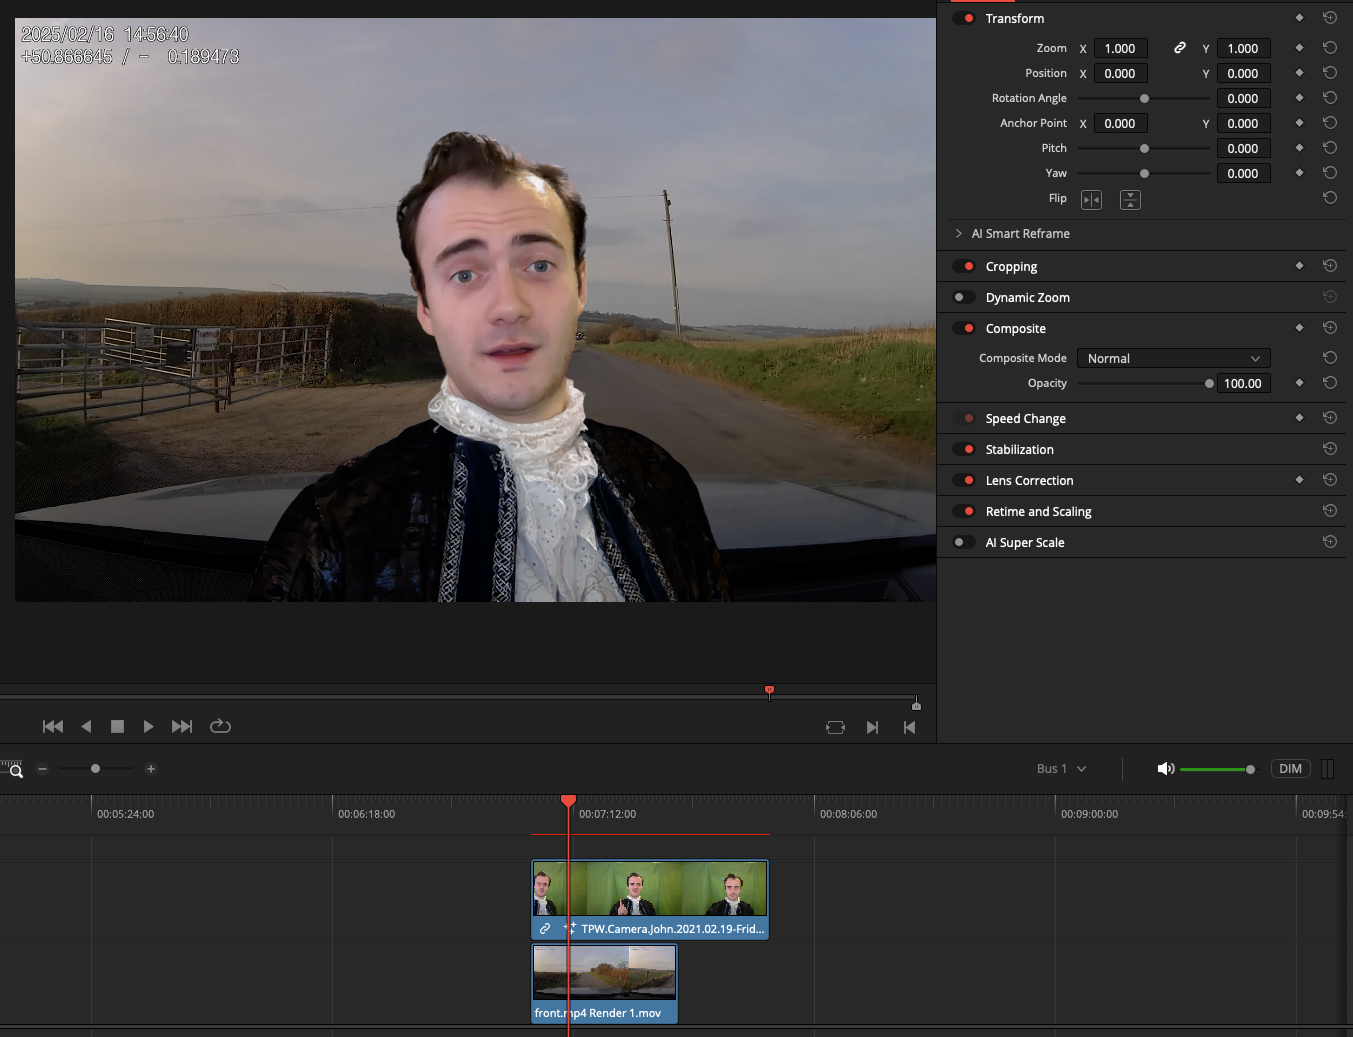Flip image vertically
The image size is (1353, 1037).
point(1130,200)
